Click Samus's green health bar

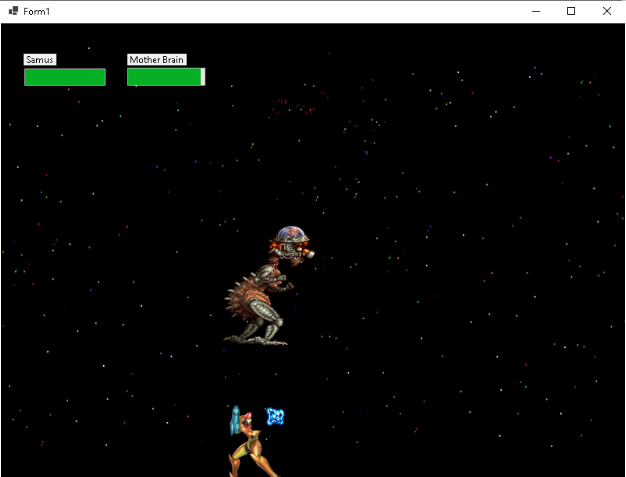click(x=65, y=77)
